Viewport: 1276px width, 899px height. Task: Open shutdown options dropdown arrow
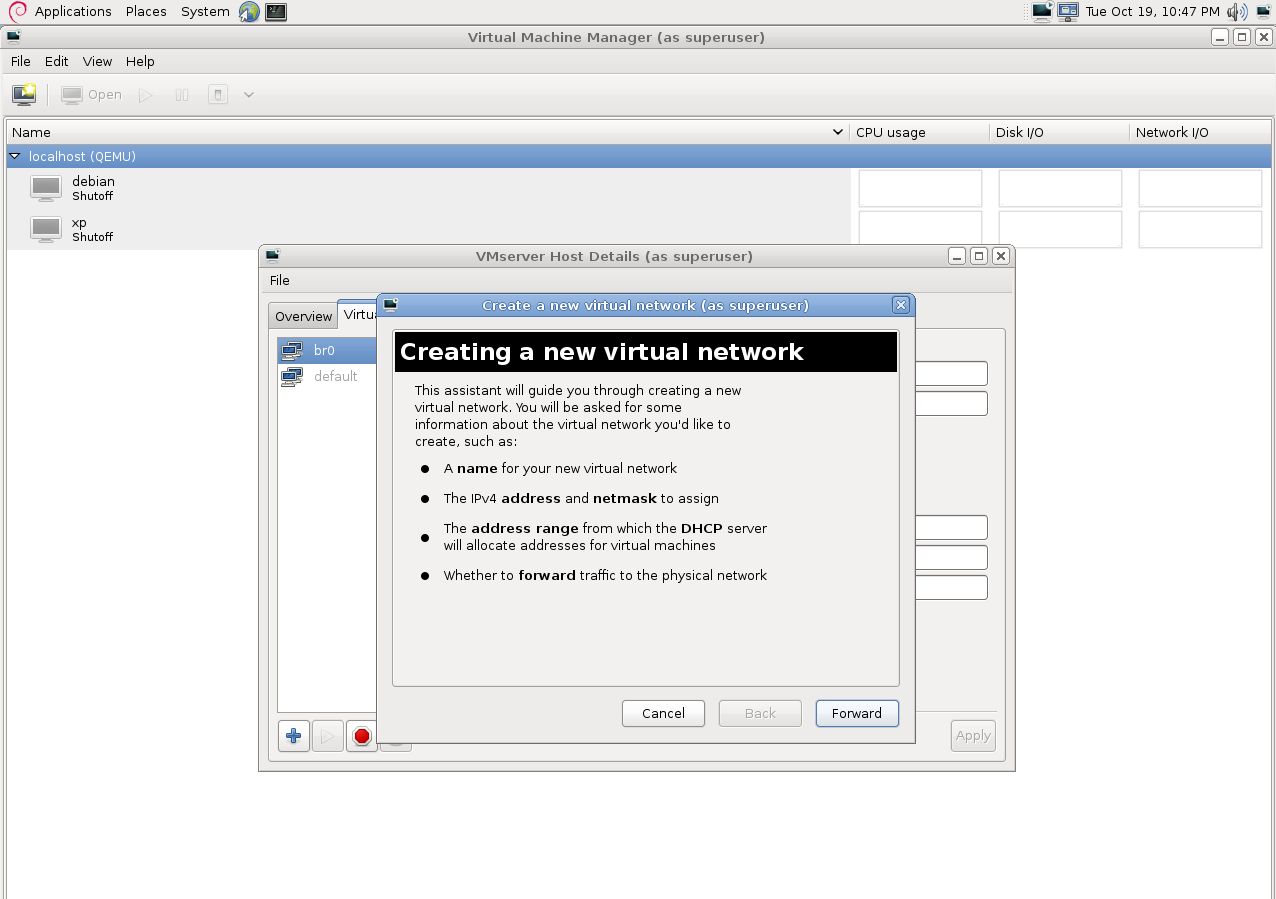249,95
